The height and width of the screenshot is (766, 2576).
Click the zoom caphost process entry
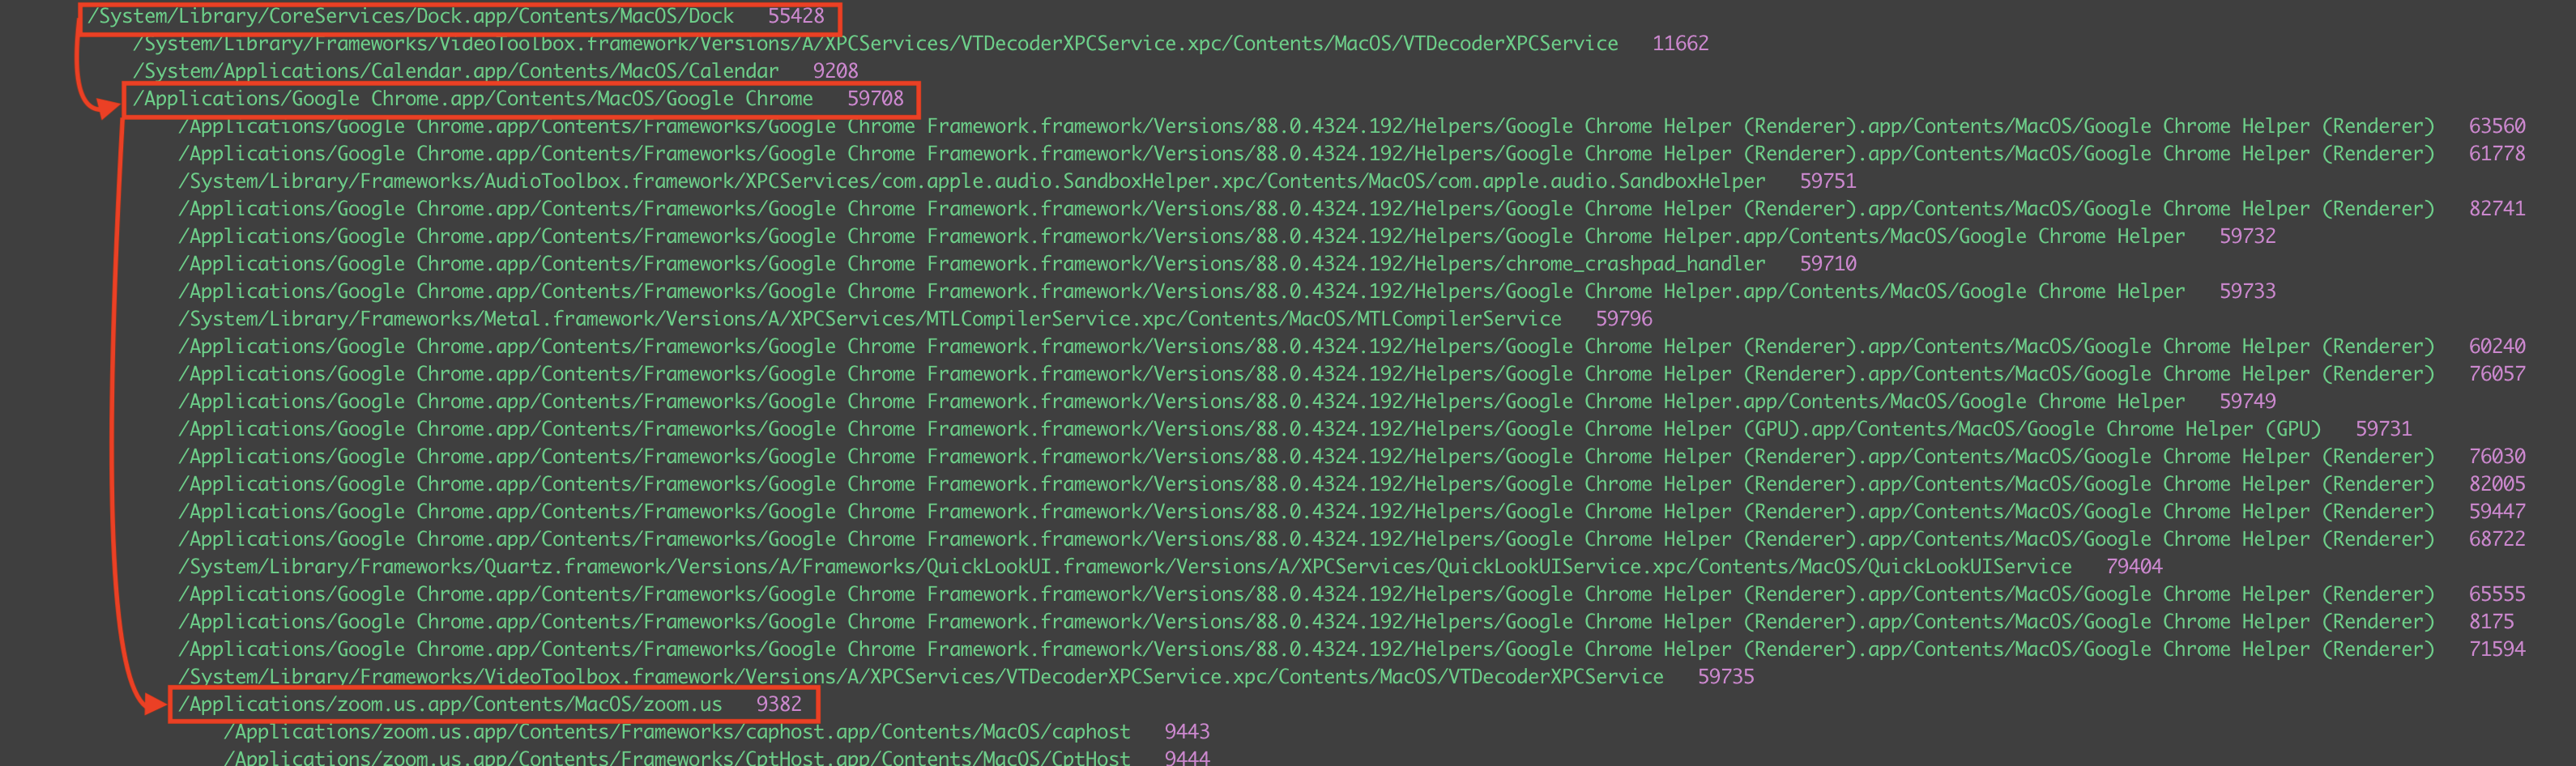(676, 732)
